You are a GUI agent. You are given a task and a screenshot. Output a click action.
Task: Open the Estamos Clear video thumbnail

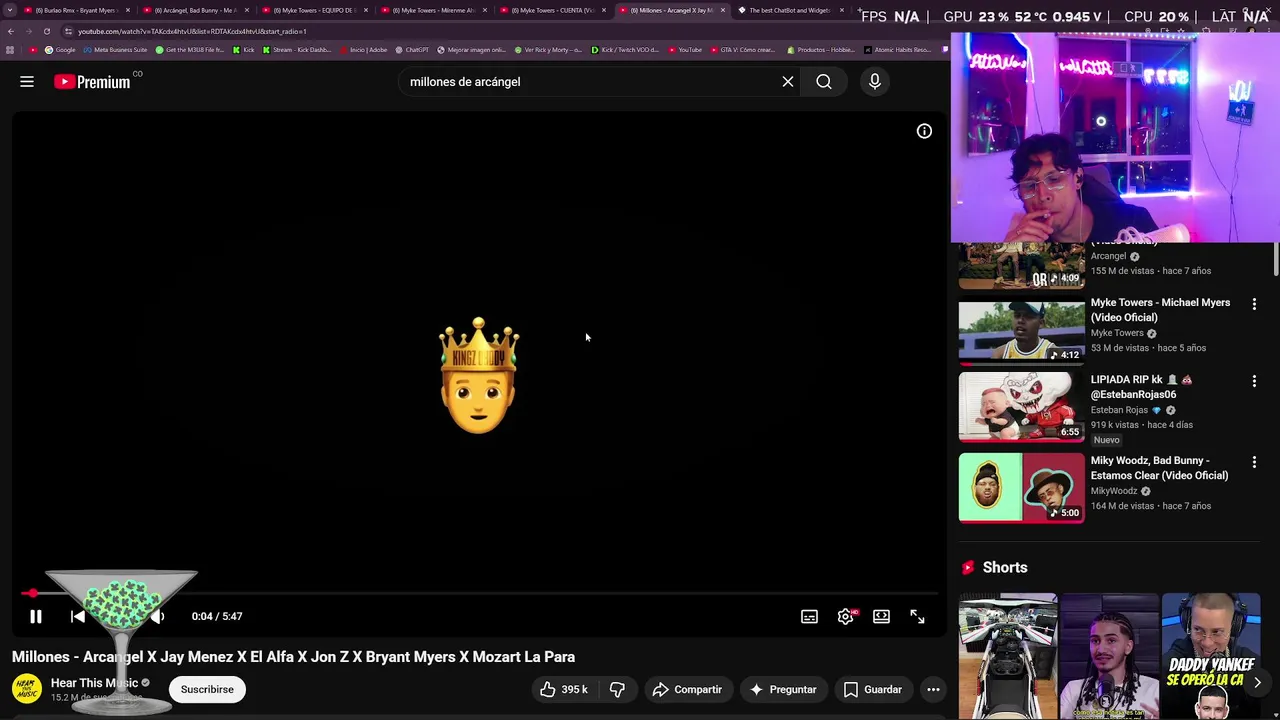[1021, 488]
